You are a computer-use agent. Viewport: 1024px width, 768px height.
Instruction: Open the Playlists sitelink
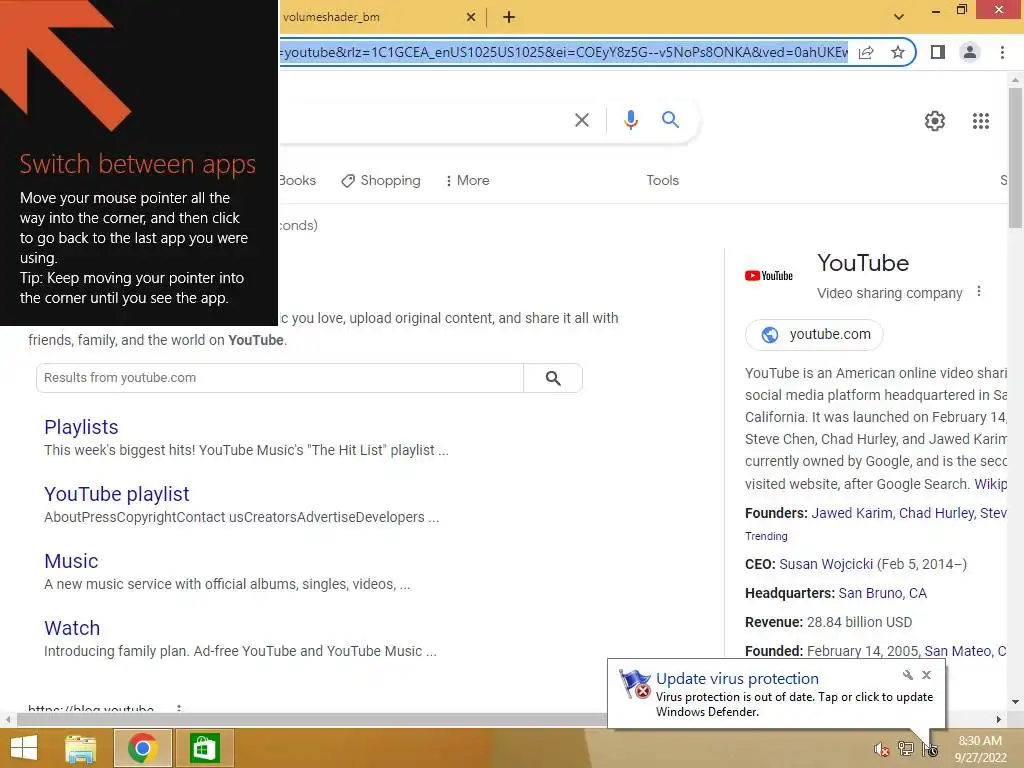81,427
